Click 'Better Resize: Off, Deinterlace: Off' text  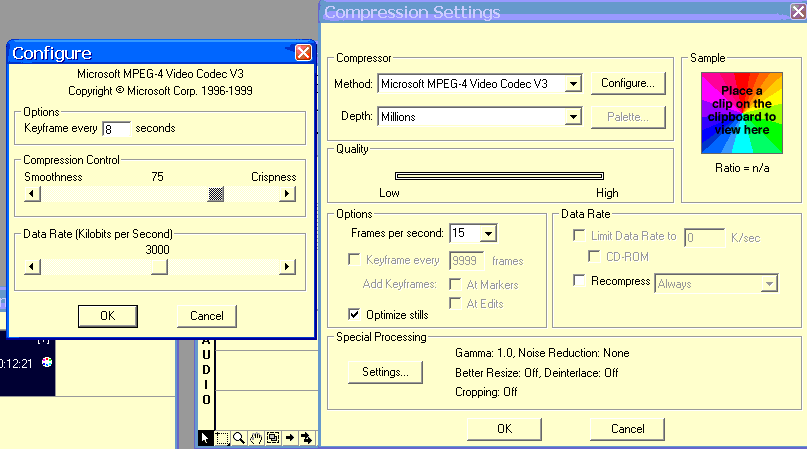(536, 373)
